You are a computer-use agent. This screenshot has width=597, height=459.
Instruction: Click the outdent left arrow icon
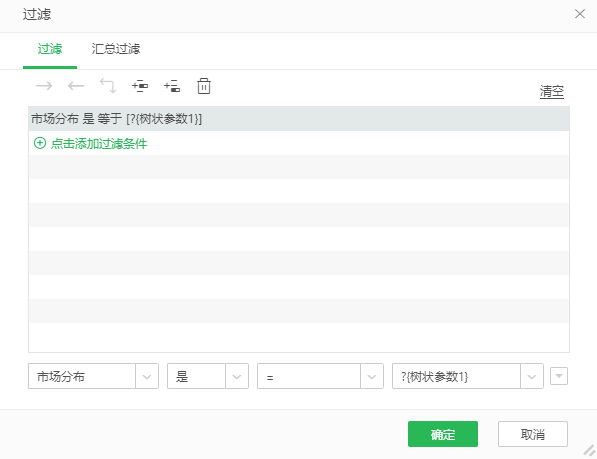(76, 86)
